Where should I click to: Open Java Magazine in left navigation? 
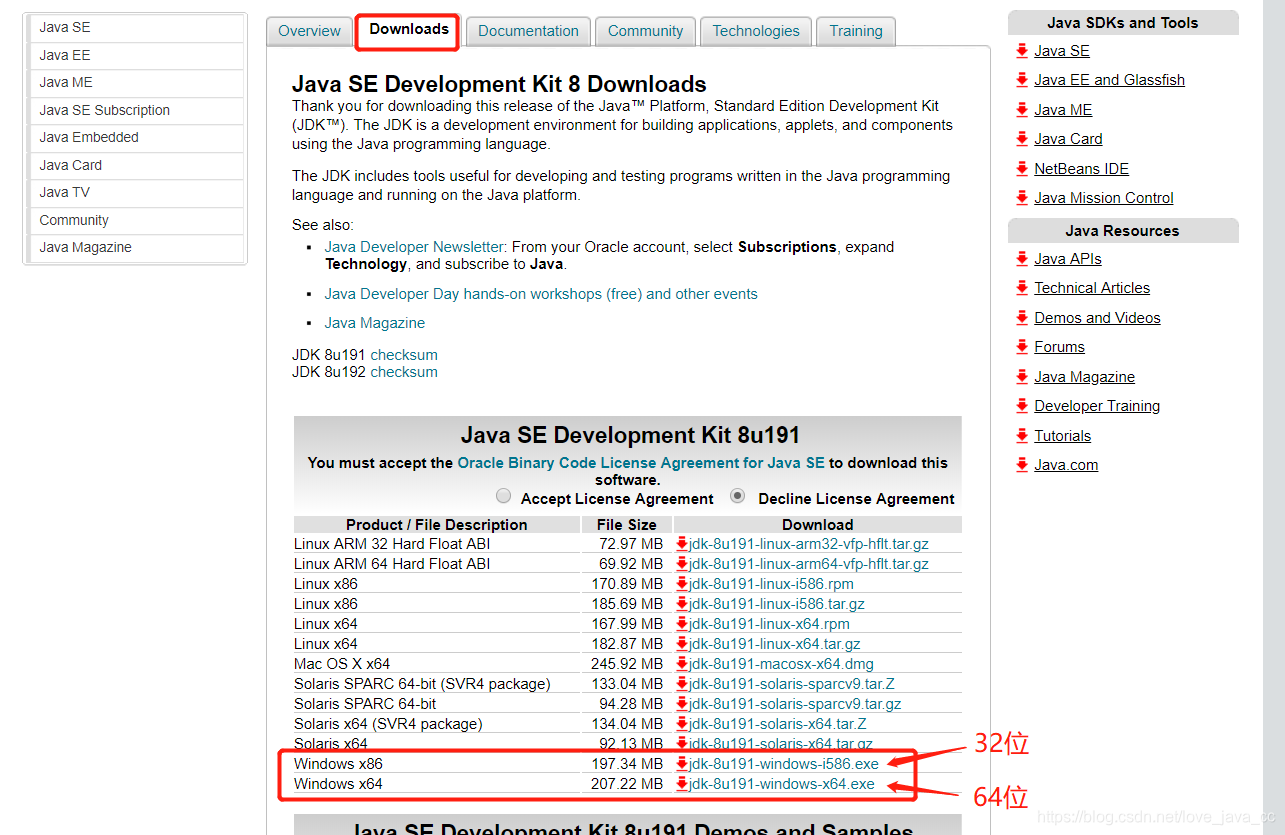click(136, 248)
